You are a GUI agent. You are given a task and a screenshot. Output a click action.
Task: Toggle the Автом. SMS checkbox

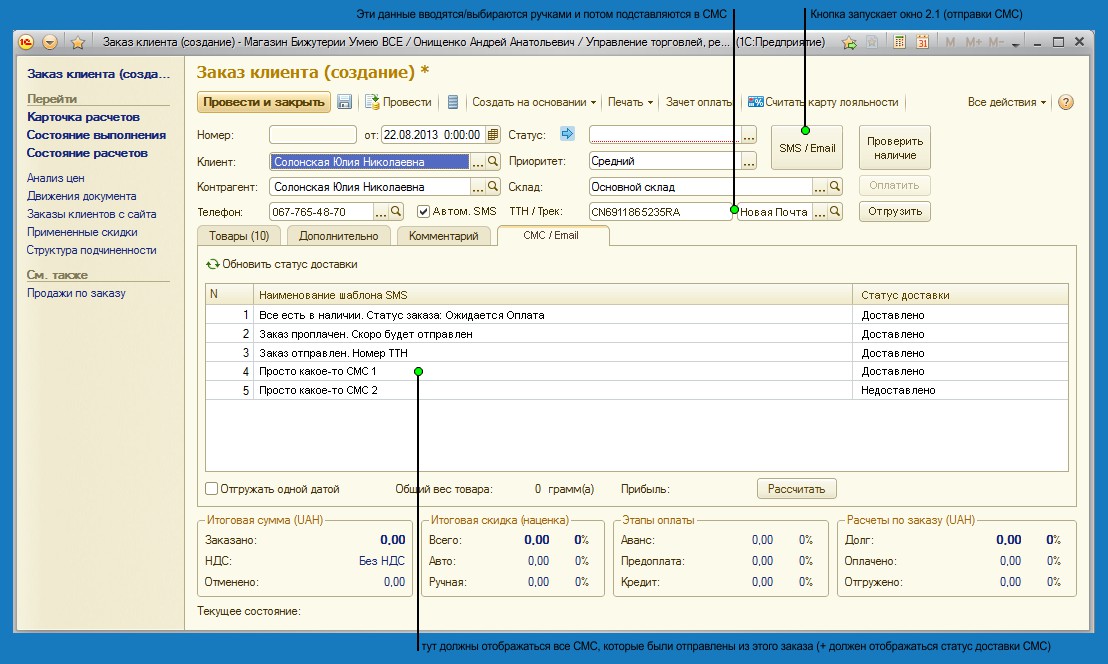click(x=423, y=211)
